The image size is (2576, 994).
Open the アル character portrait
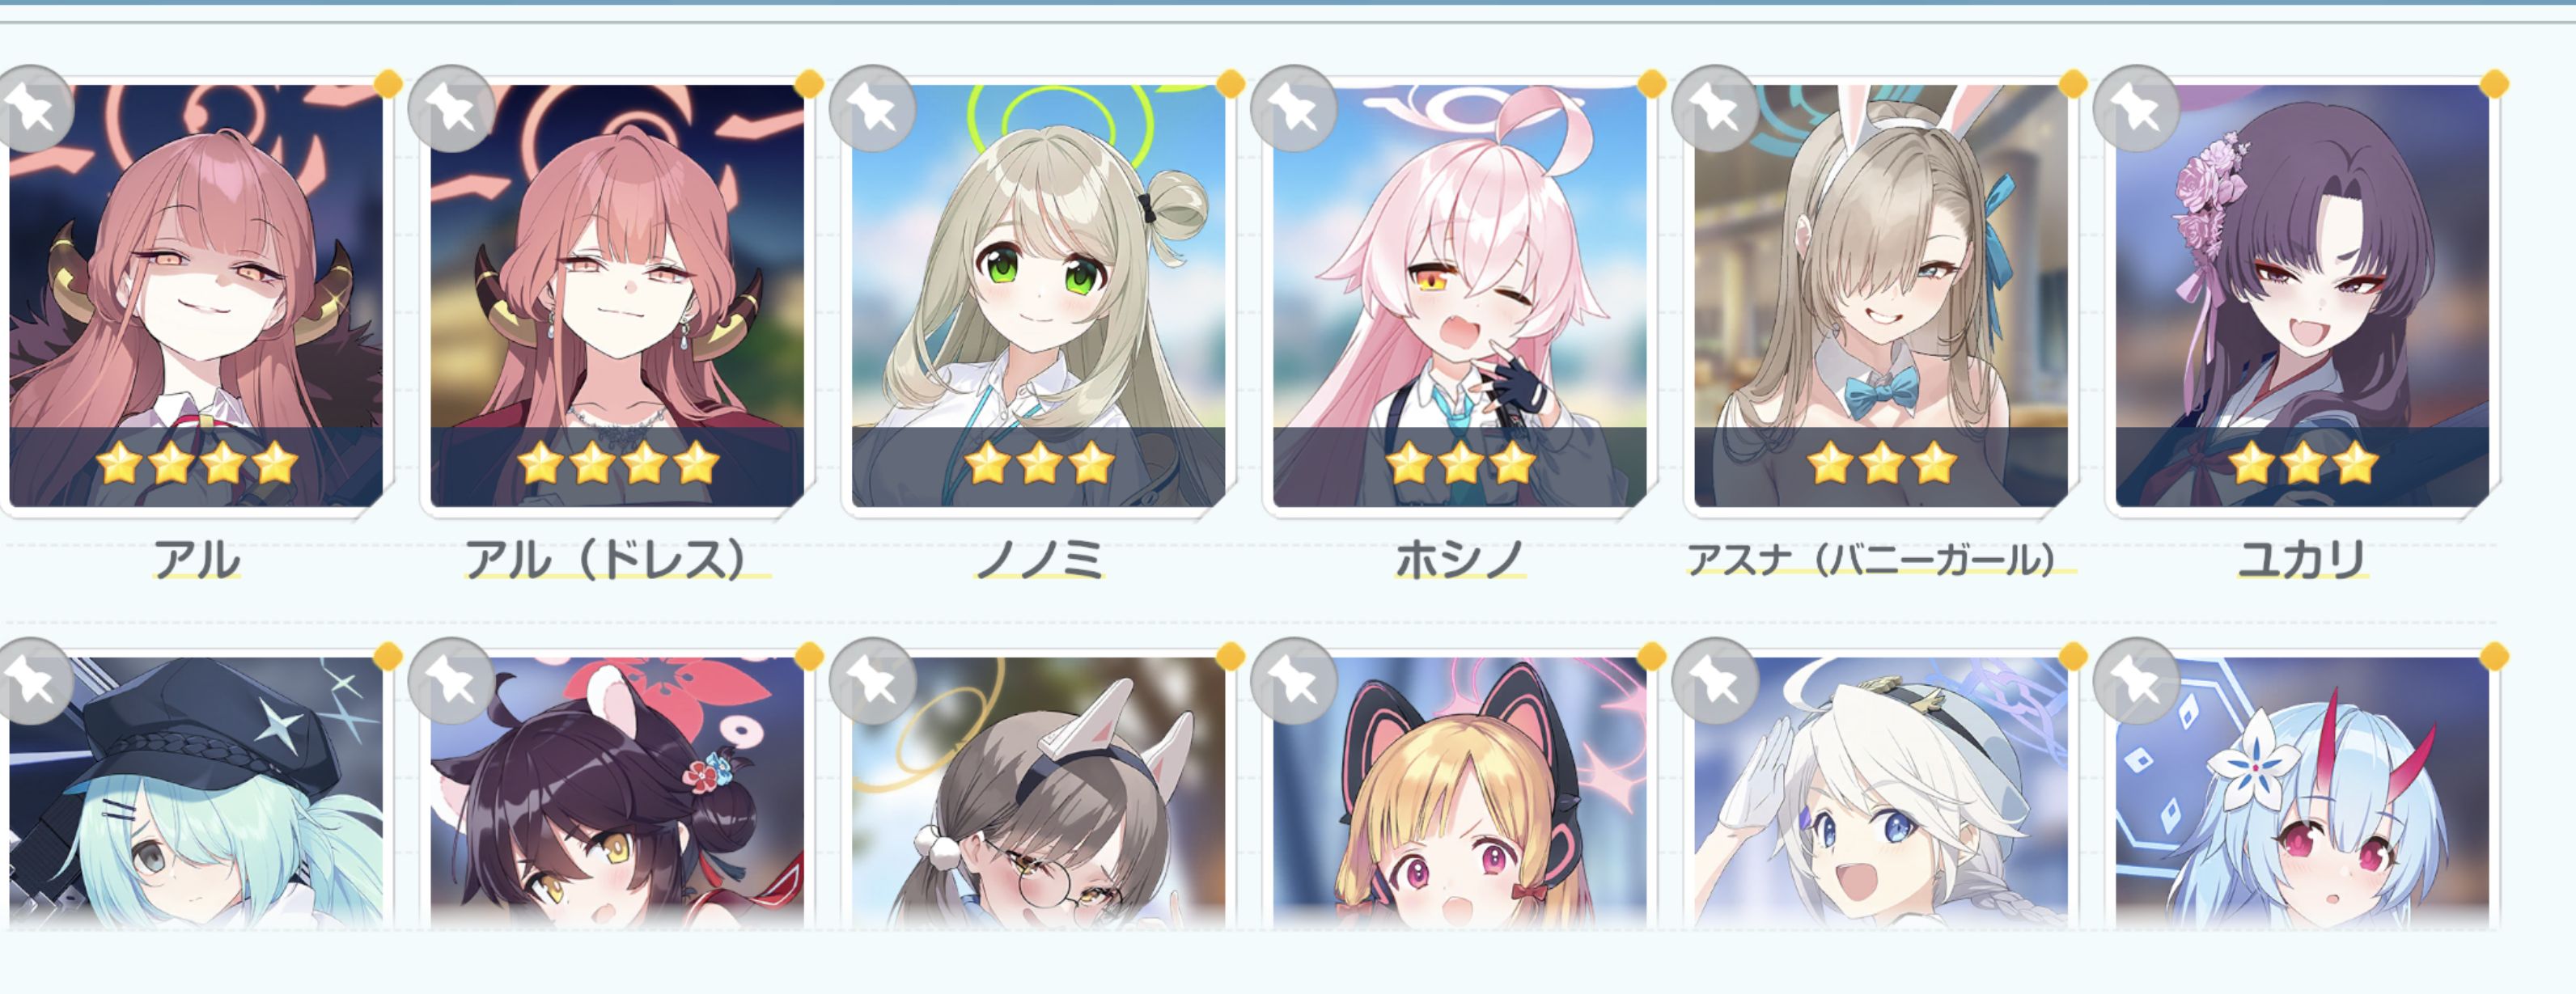click(x=196, y=296)
